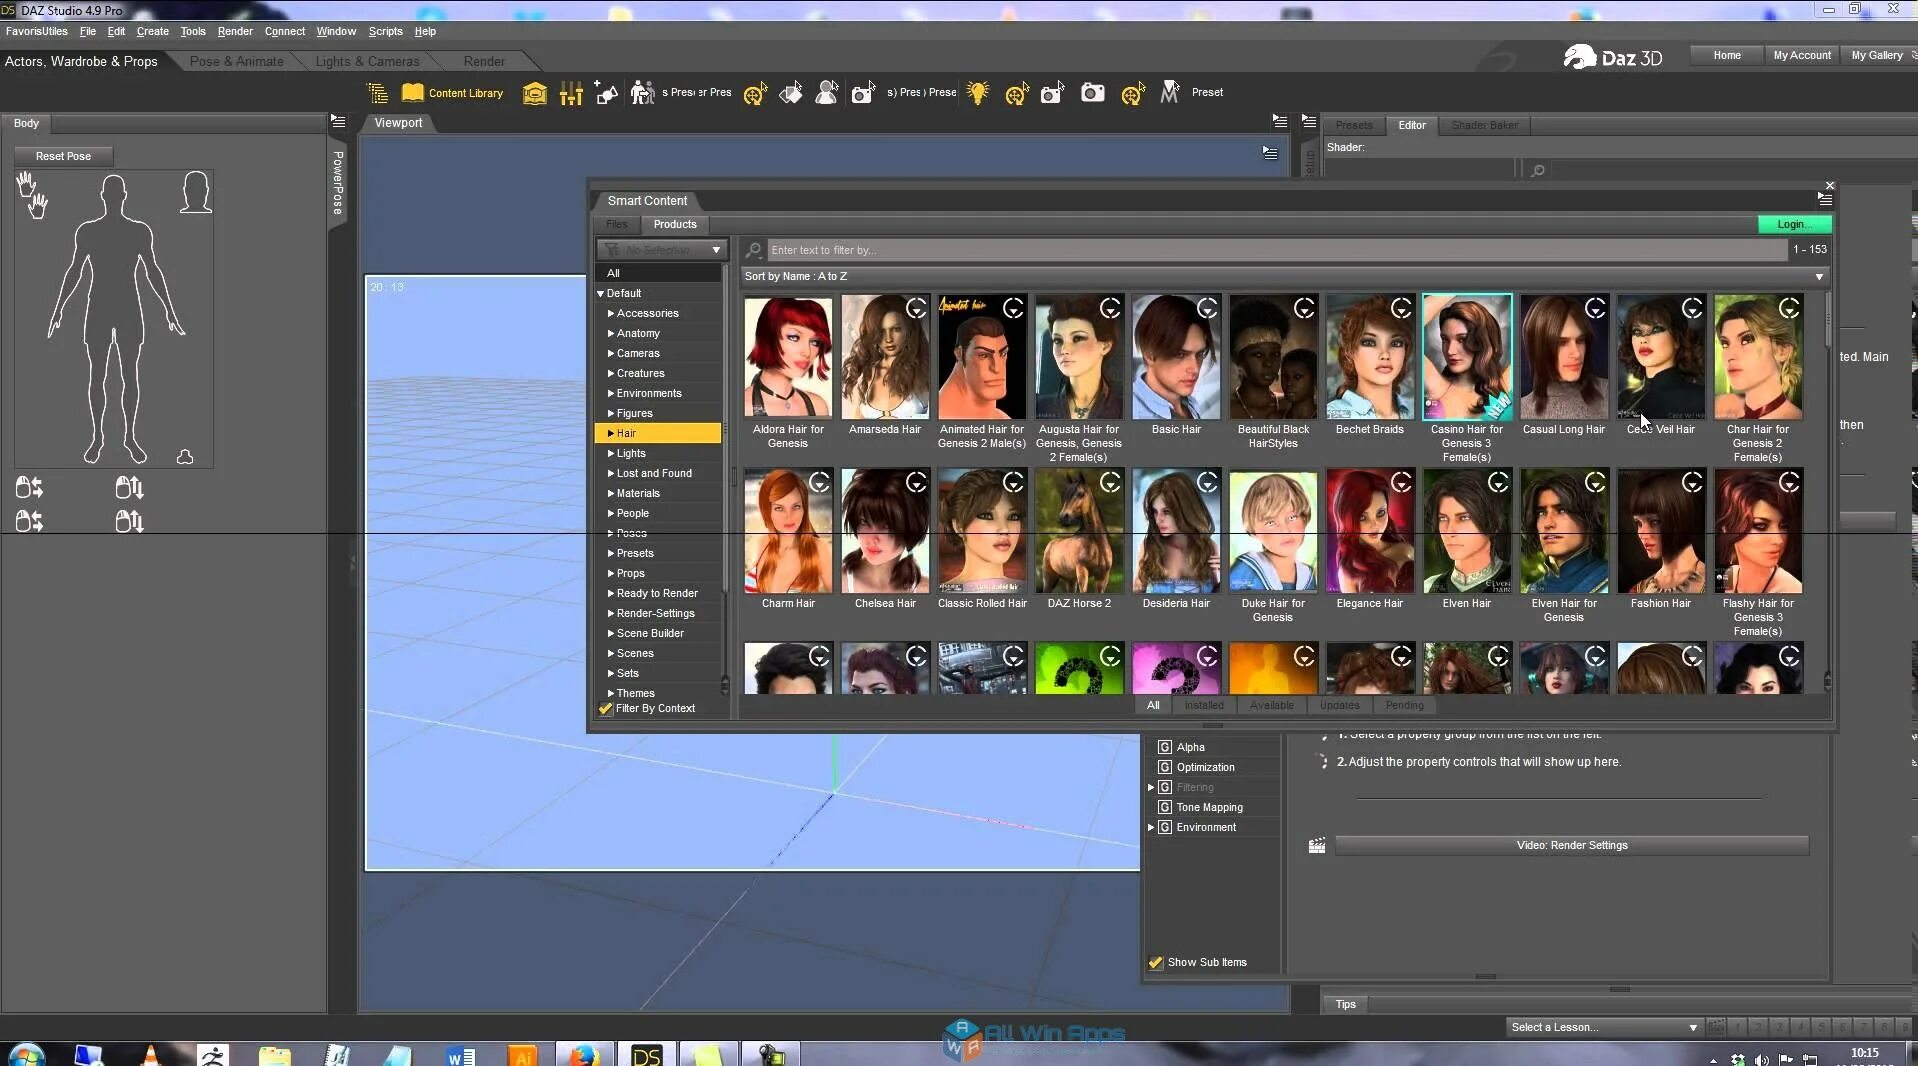Open the selection filter dropdown in Smart Content
This screenshot has height=1066, width=1918.
pos(660,250)
